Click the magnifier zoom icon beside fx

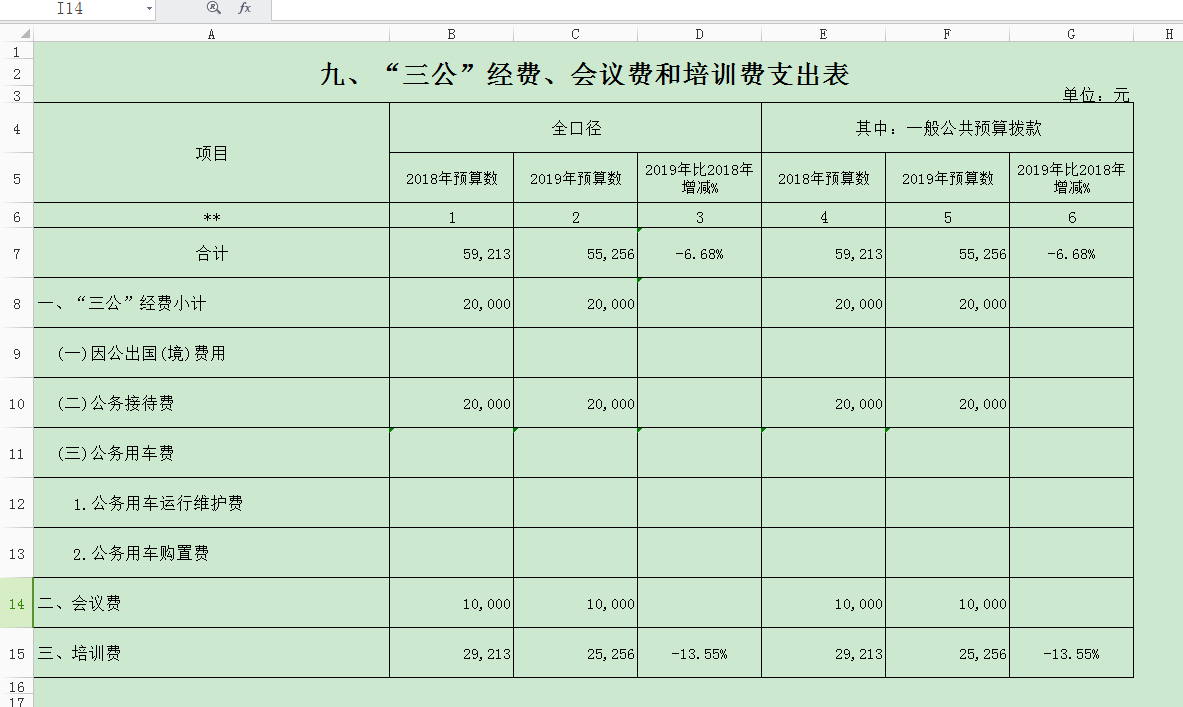click(x=213, y=8)
